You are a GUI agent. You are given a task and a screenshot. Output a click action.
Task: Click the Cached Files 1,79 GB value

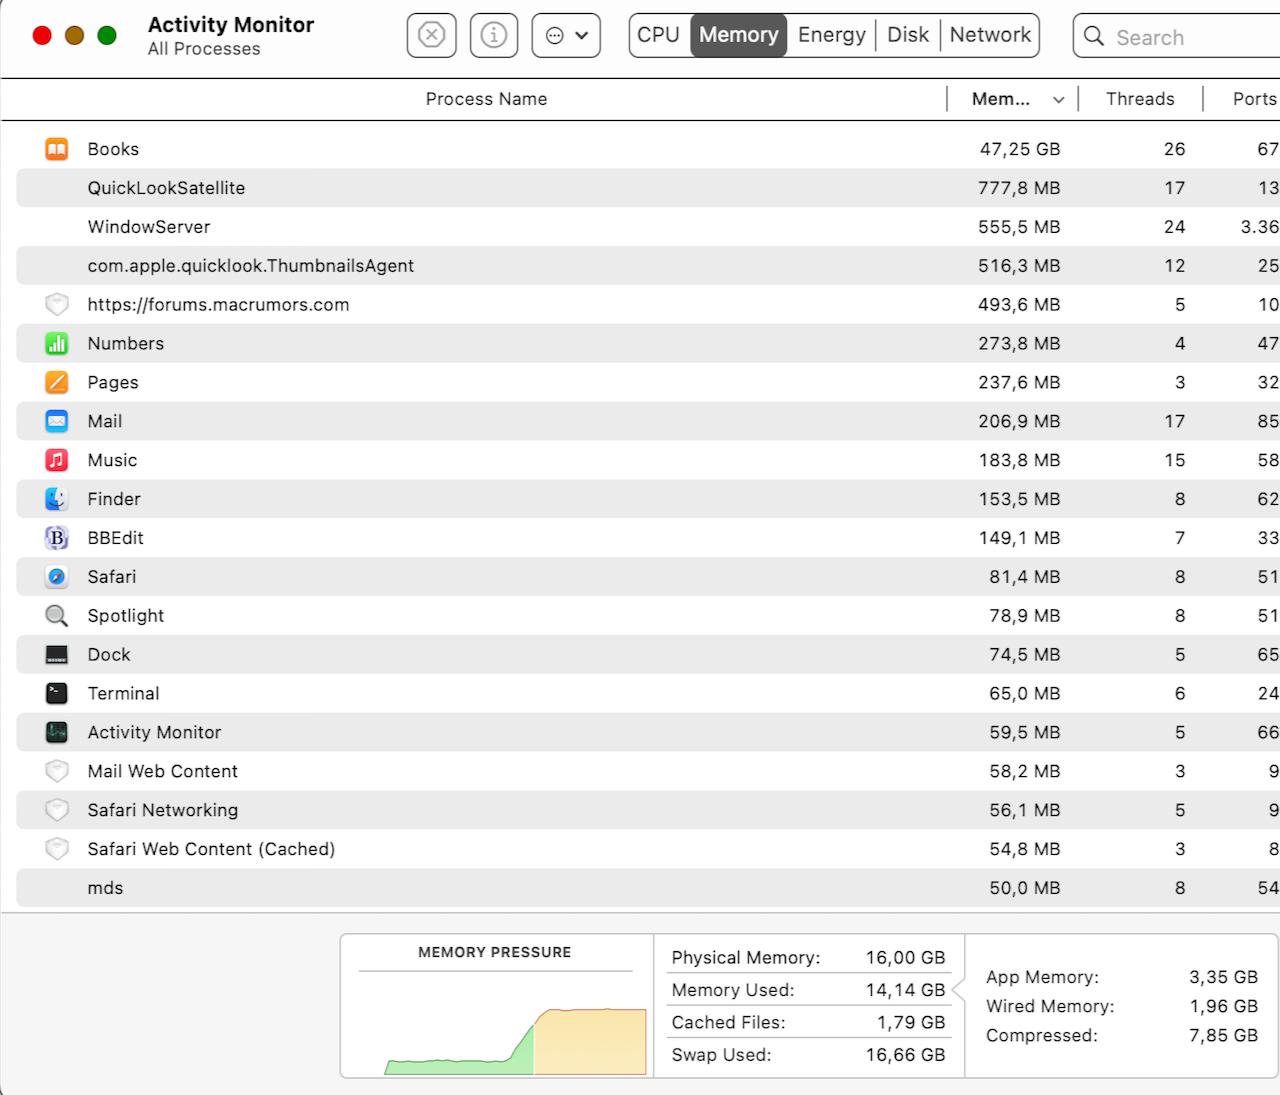pyautogui.click(x=911, y=1022)
